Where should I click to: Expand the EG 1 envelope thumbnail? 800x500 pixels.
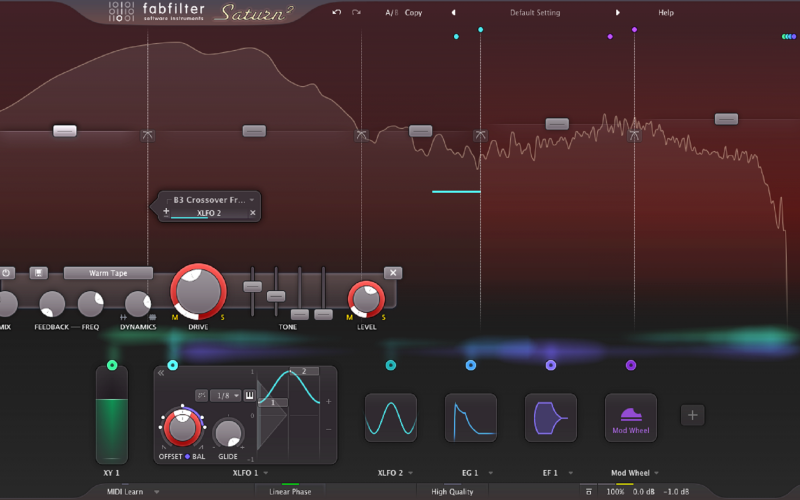click(x=471, y=417)
